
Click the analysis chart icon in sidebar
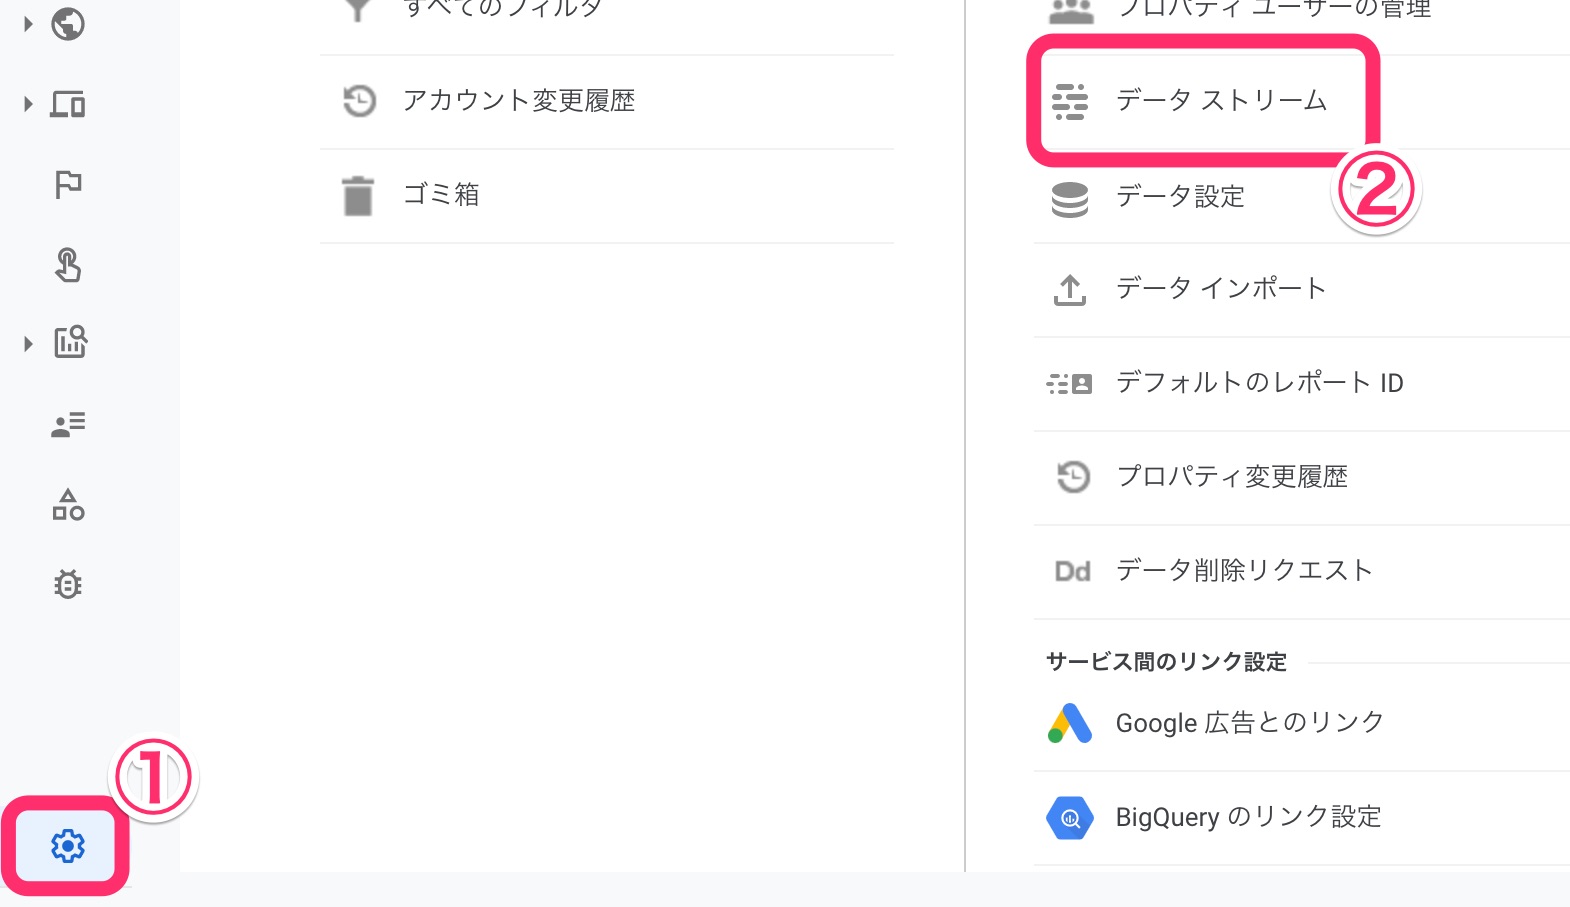(70, 343)
